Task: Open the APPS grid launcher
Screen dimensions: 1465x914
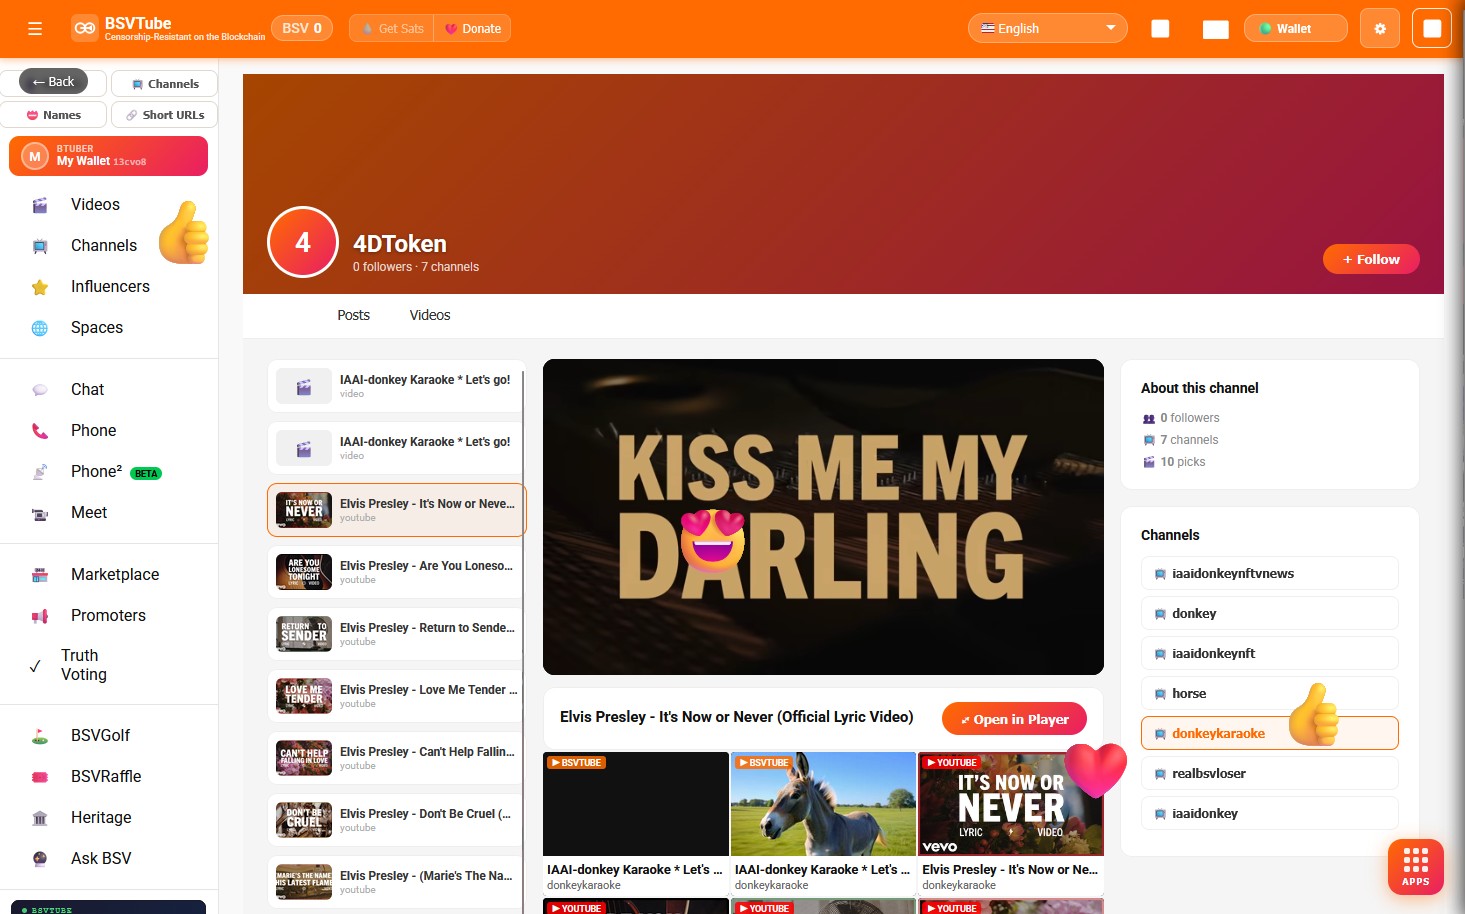Action: click(1415, 866)
